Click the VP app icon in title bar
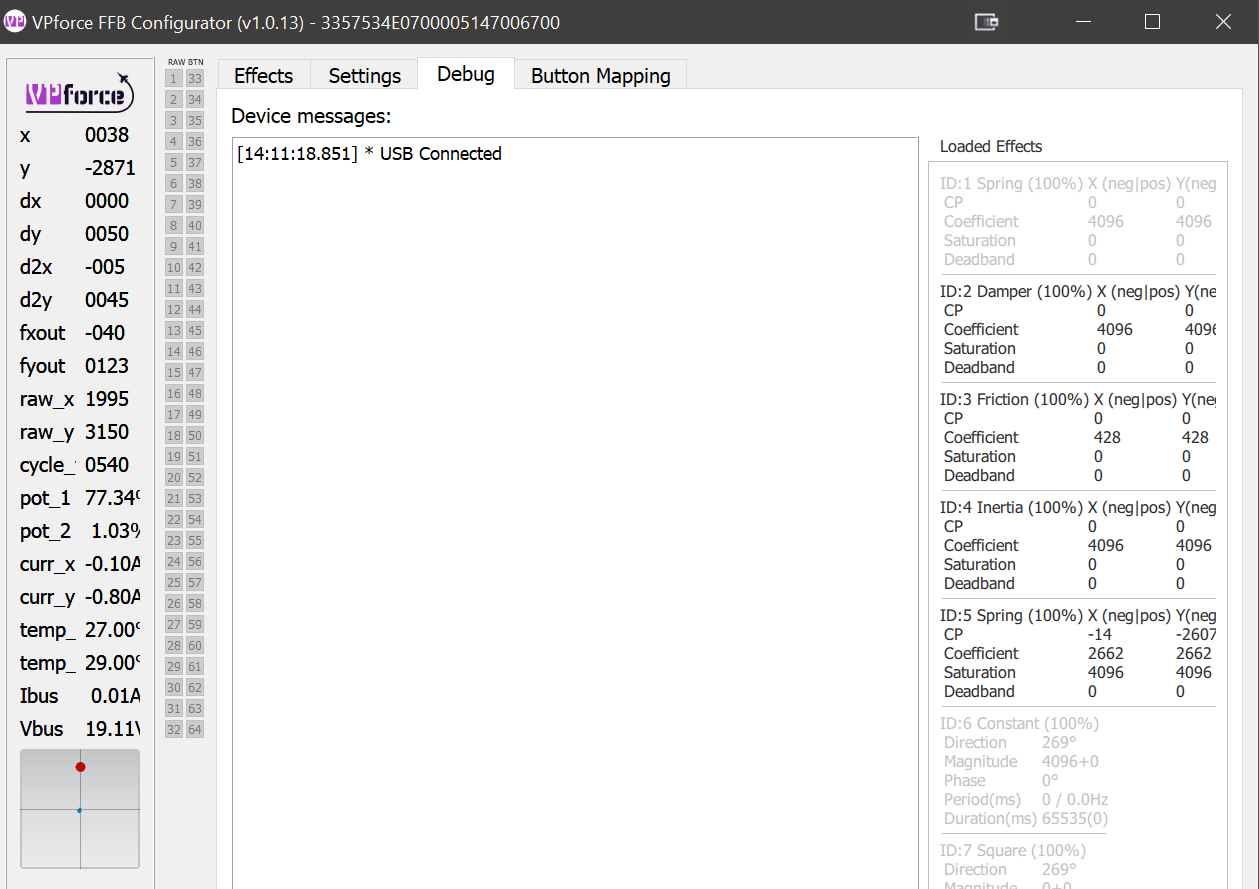The width and height of the screenshot is (1259, 889). tap(14, 22)
